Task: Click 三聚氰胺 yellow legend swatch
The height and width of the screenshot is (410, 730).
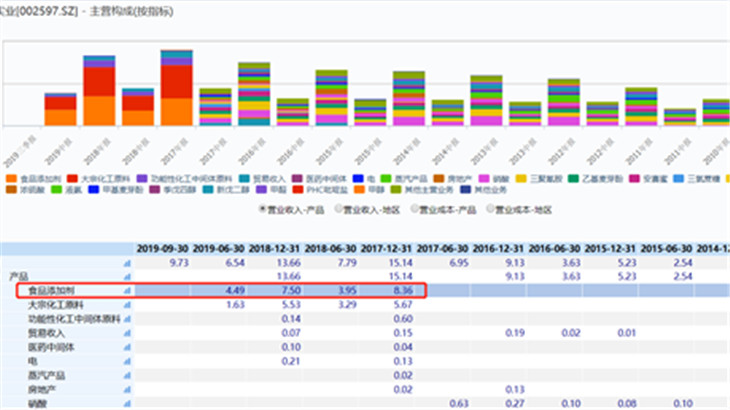Action: pyautogui.click(x=521, y=179)
